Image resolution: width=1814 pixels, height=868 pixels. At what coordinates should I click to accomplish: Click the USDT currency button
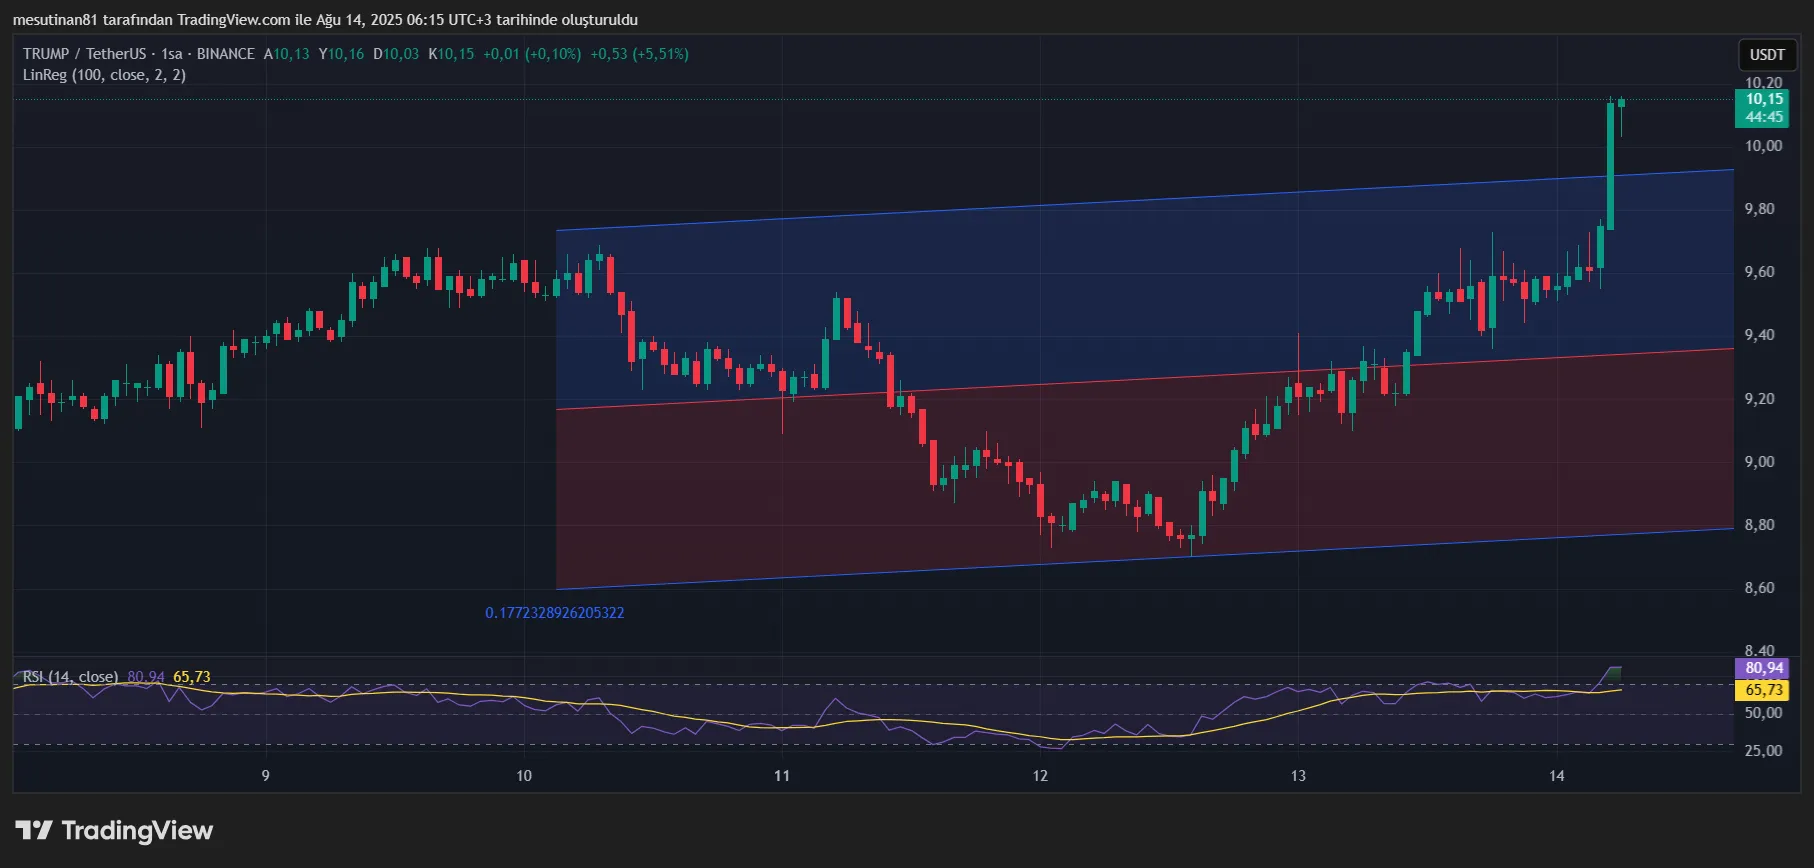[x=1766, y=55]
